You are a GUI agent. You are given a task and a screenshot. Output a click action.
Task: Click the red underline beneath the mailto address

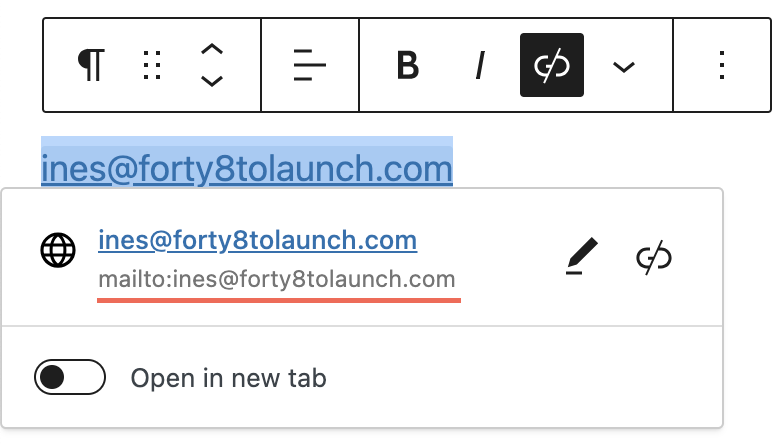pyautogui.click(x=279, y=298)
